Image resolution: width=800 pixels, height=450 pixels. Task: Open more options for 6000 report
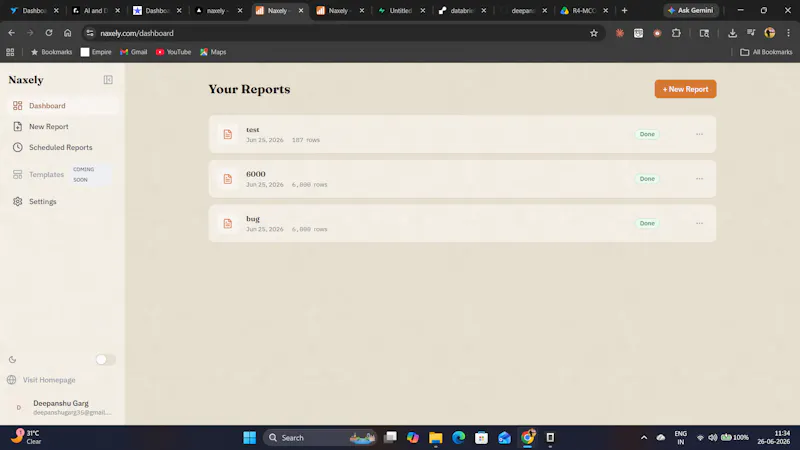click(x=699, y=179)
